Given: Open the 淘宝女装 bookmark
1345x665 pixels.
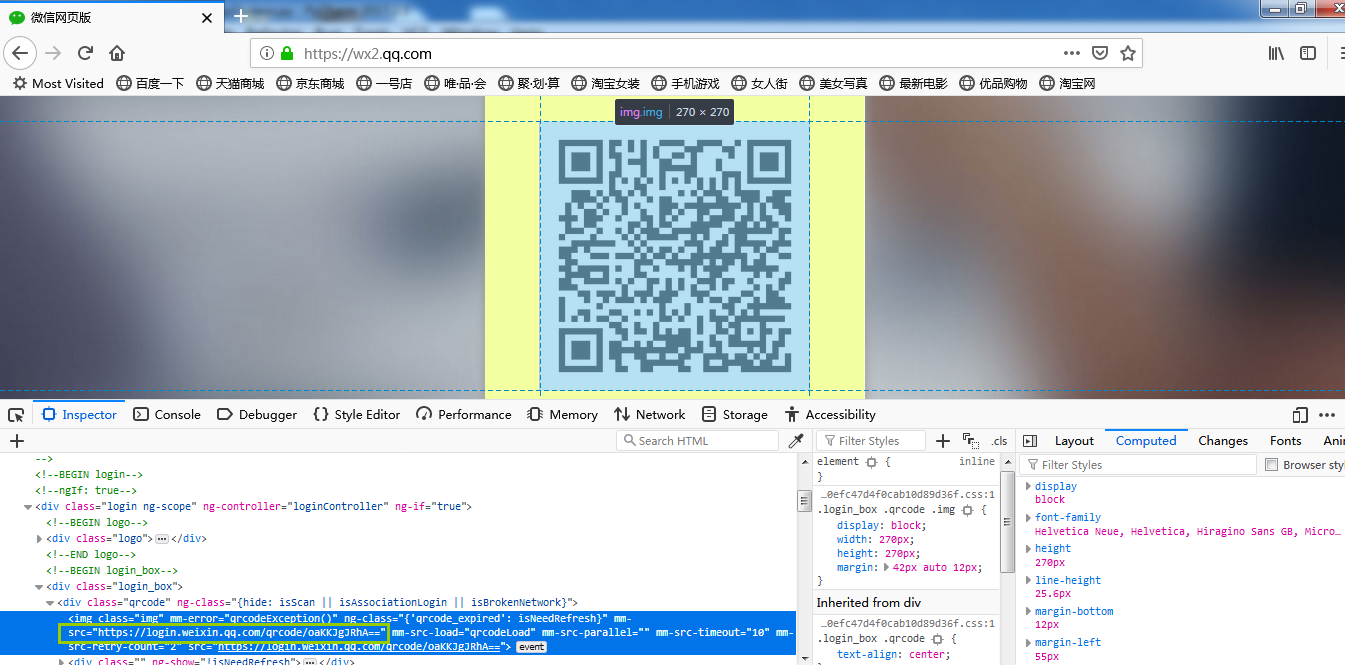Looking at the screenshot, I should [x=606, y=83].
